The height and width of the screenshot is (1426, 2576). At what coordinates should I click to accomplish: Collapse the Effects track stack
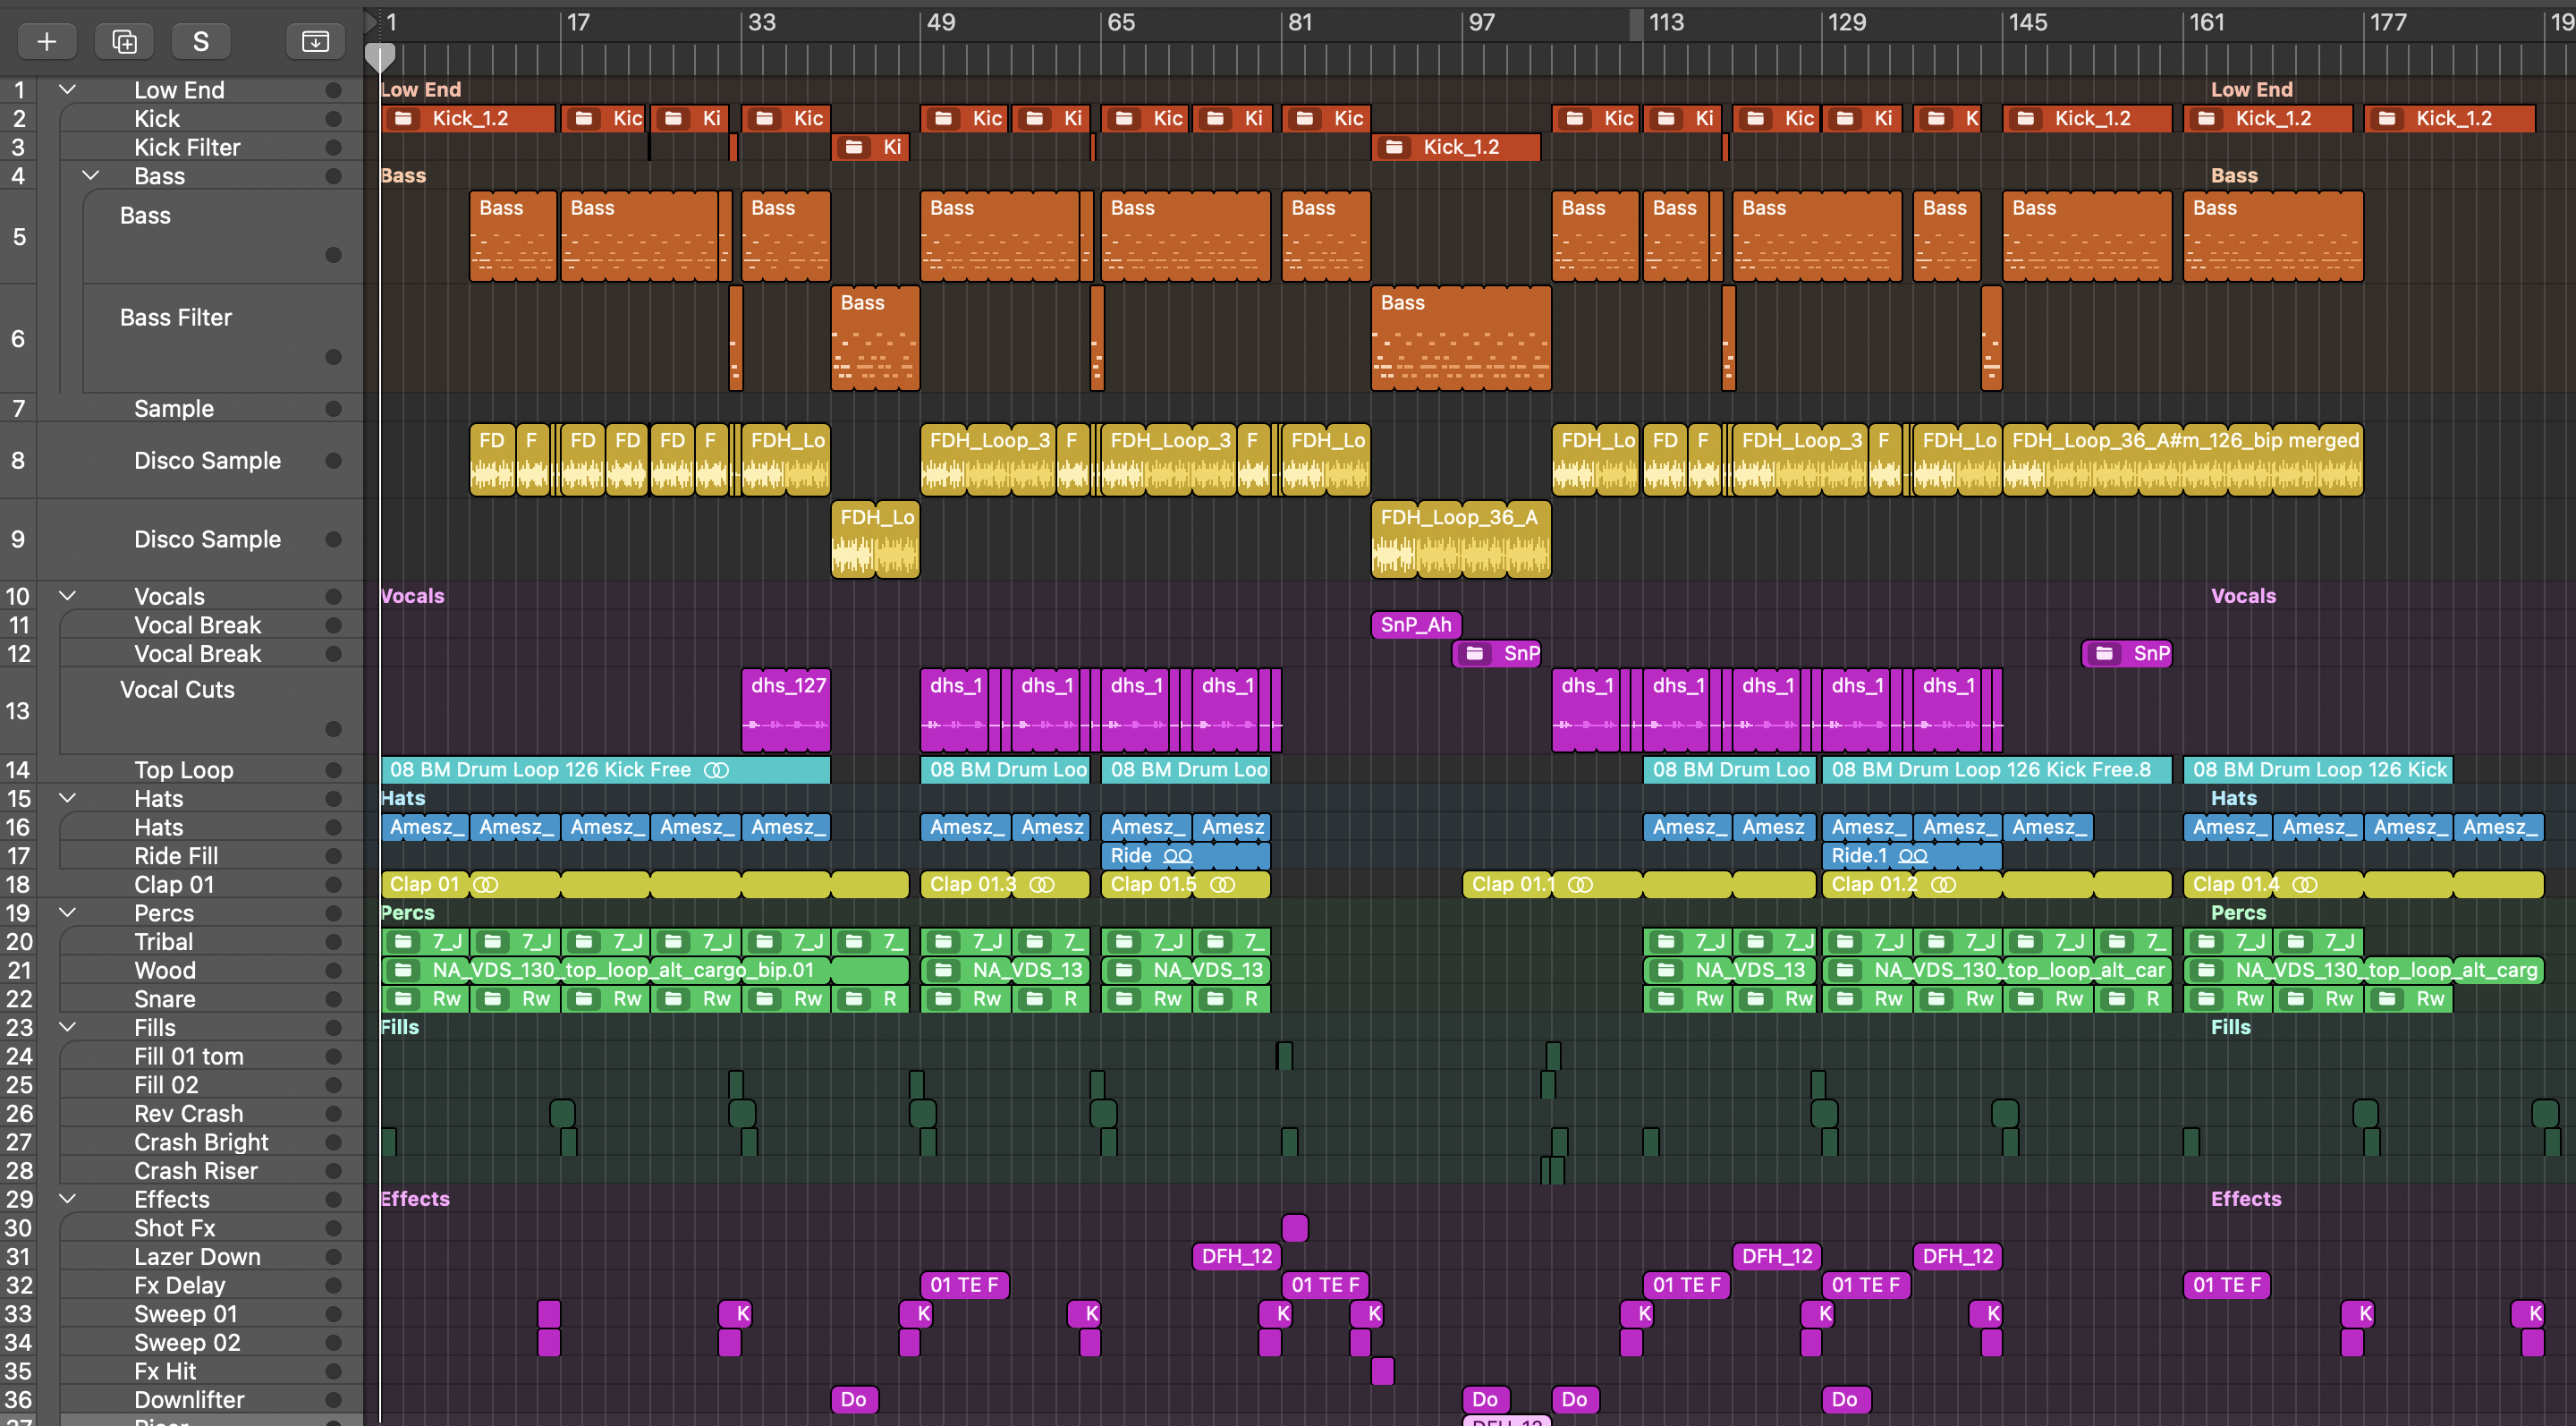pyautogui.click(x=67, y=1198)
